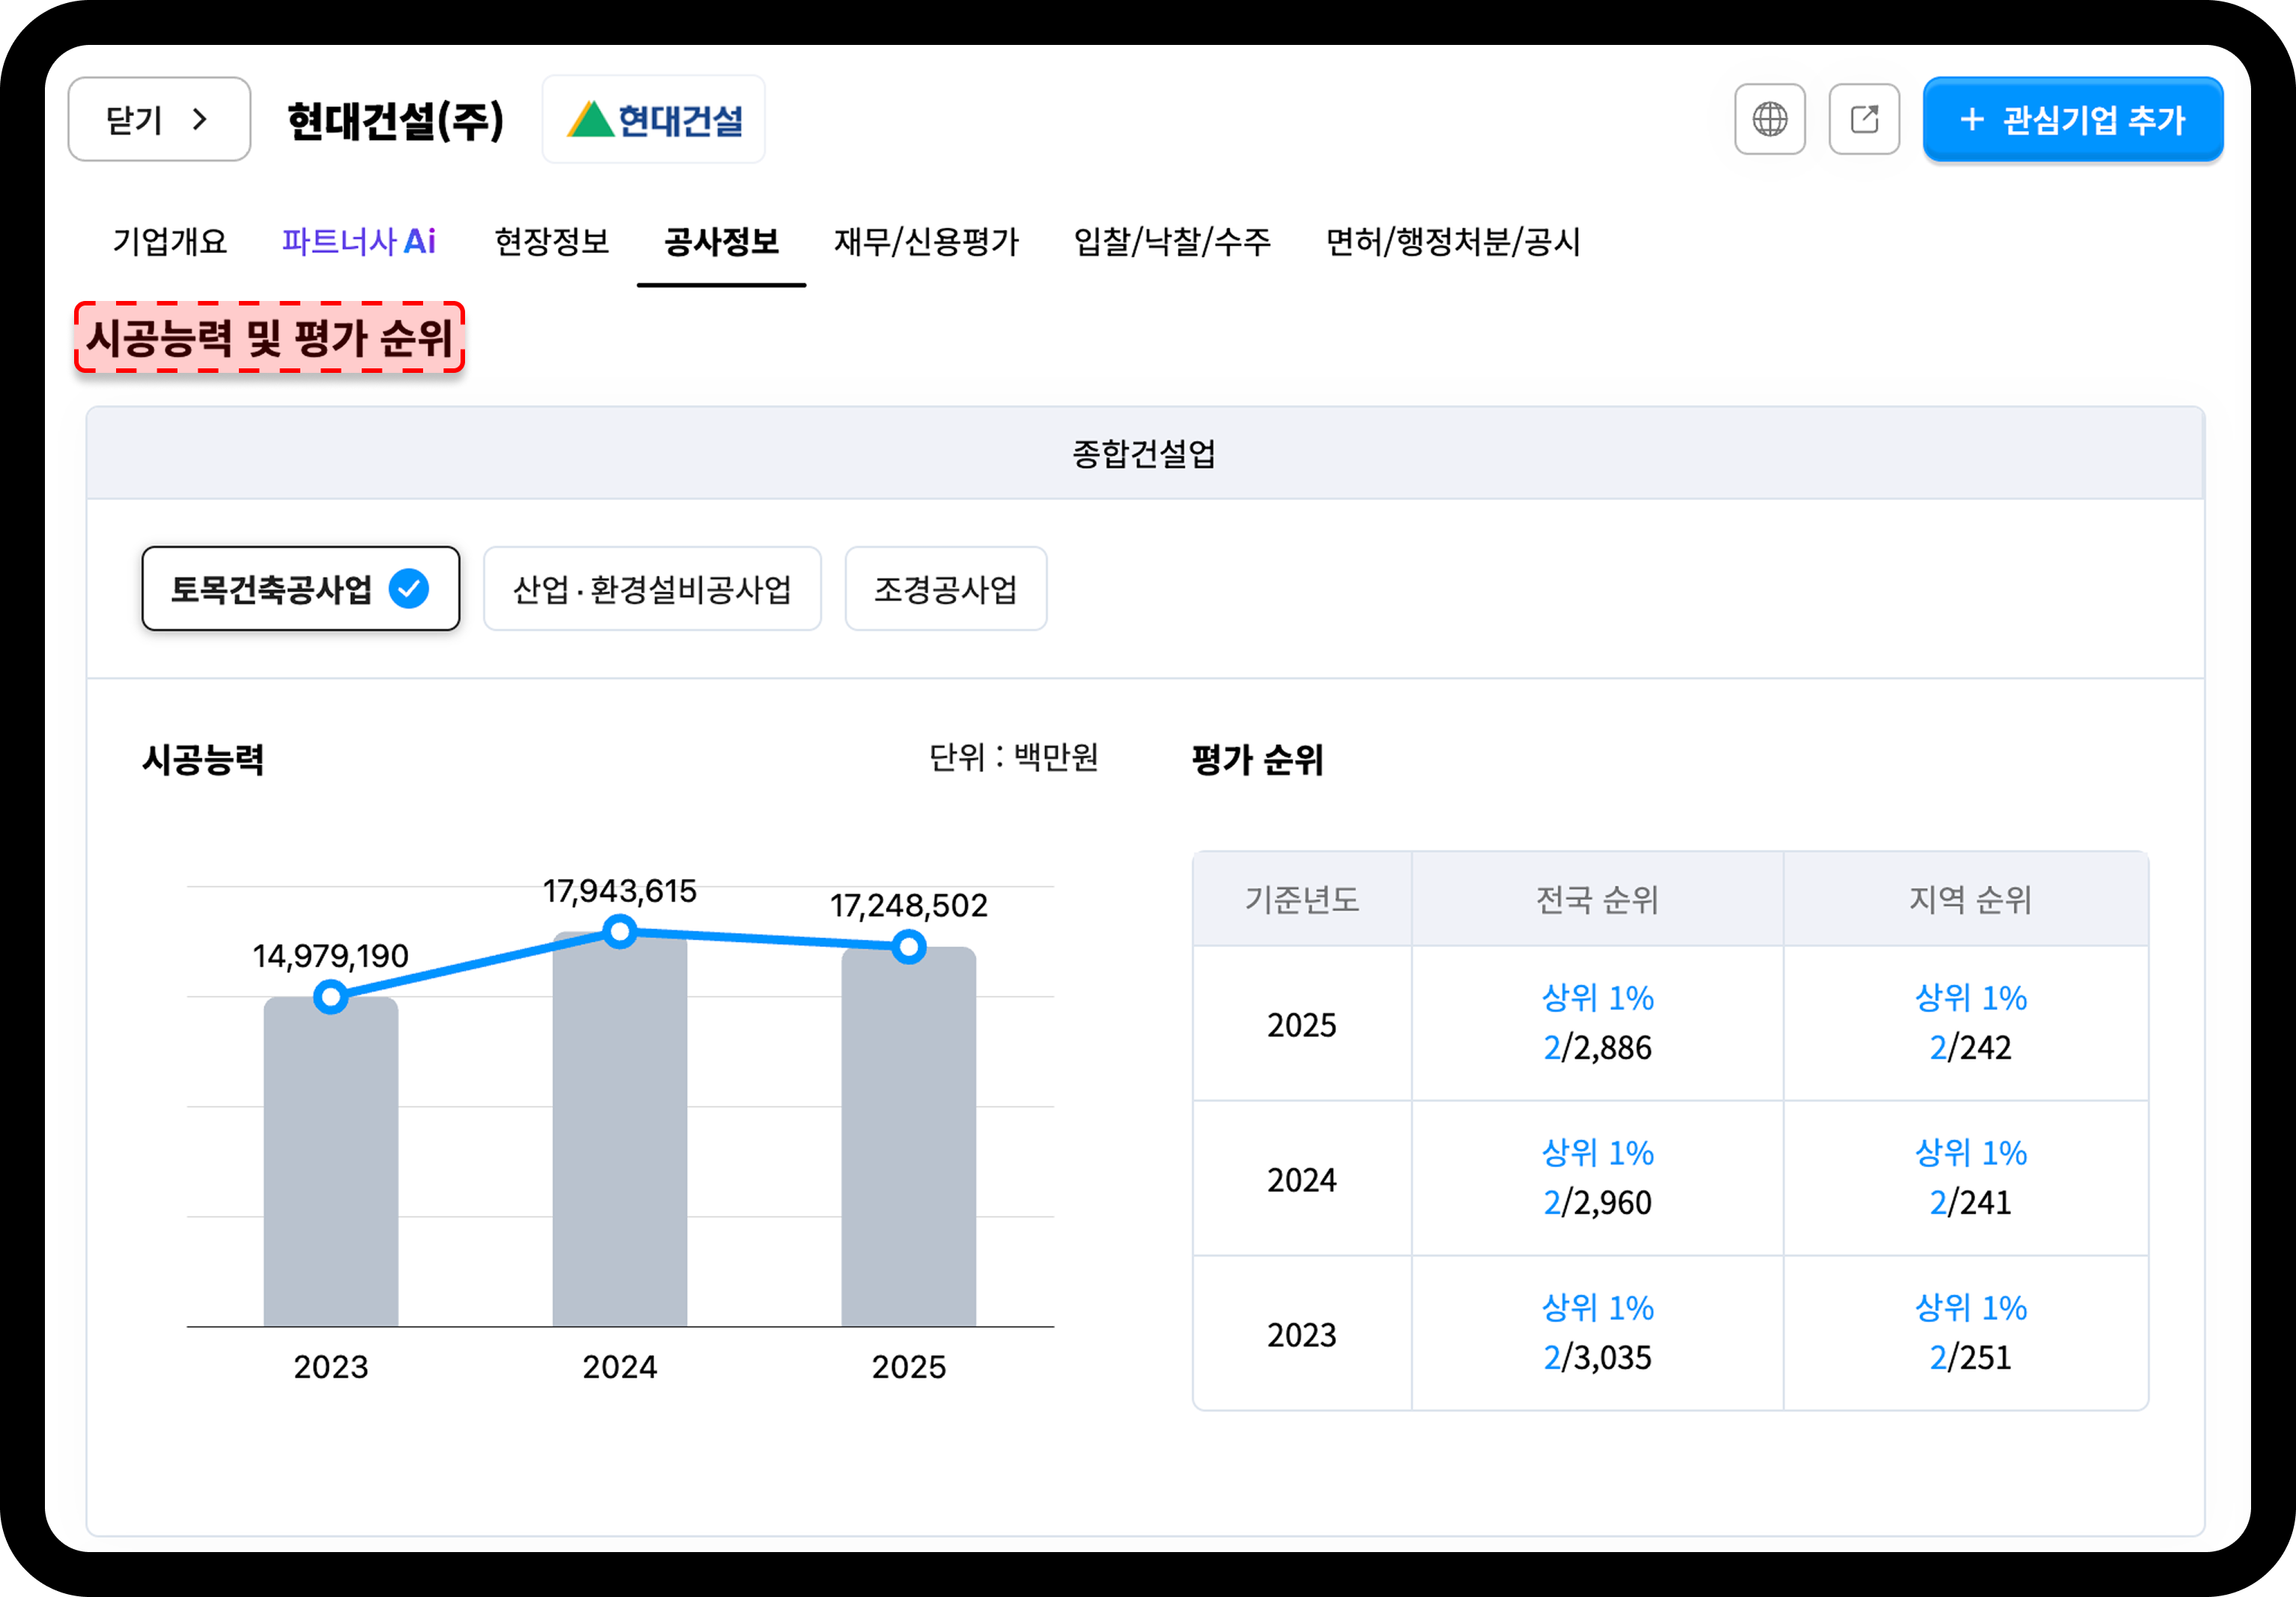
Task: Click national rank 2/2,960
Action: tap(1597, 1202)
